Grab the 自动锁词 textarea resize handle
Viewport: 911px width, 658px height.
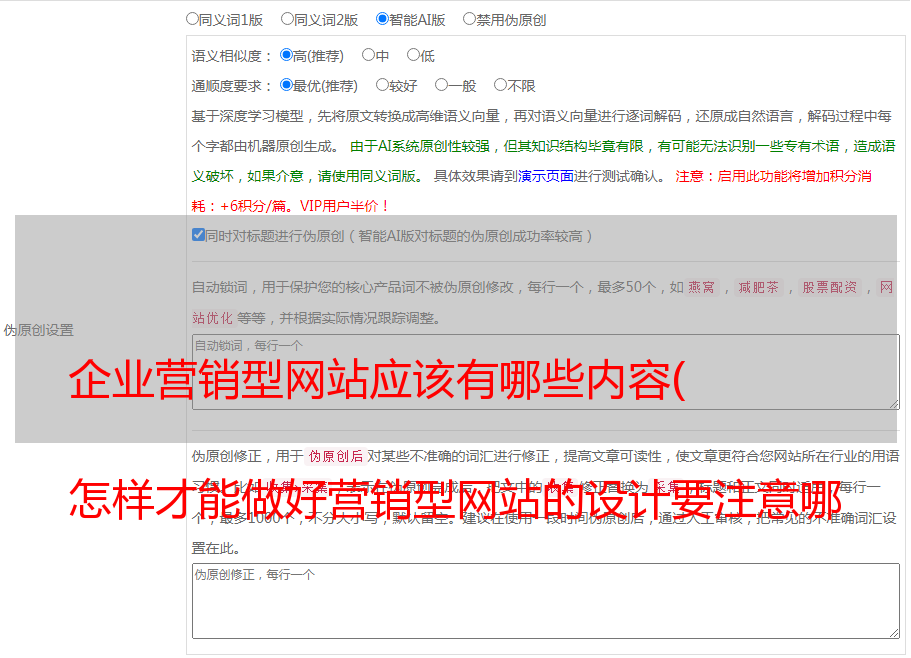894,404
